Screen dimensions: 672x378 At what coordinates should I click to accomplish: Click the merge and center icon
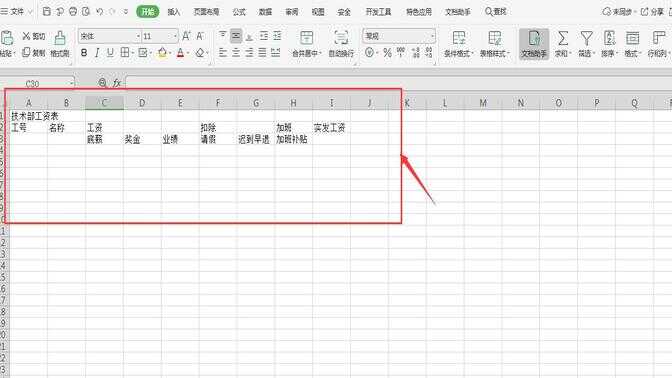(306, 38)
